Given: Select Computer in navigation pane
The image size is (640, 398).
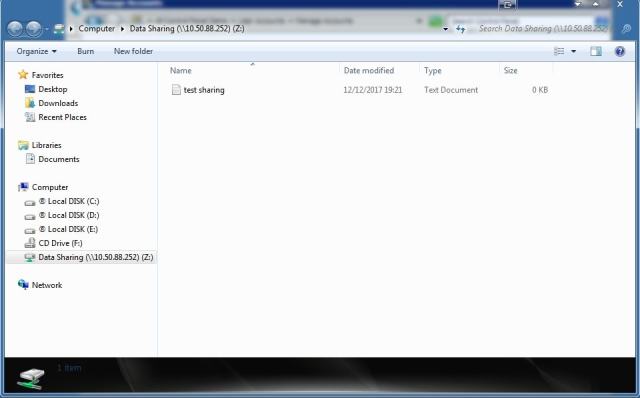Looking at the screenshot, I should pyautogui.click(x=50, y=187).
